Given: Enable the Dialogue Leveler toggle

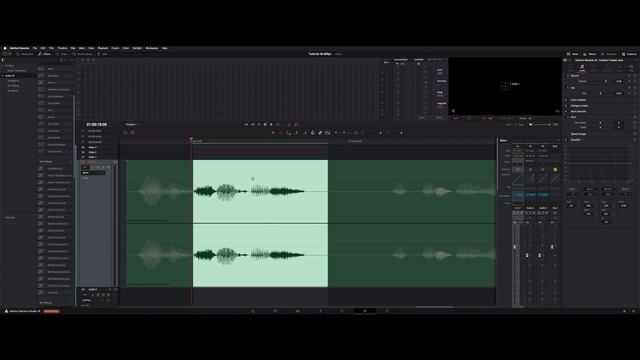Looking at the screenshot, I should [567, 106].
